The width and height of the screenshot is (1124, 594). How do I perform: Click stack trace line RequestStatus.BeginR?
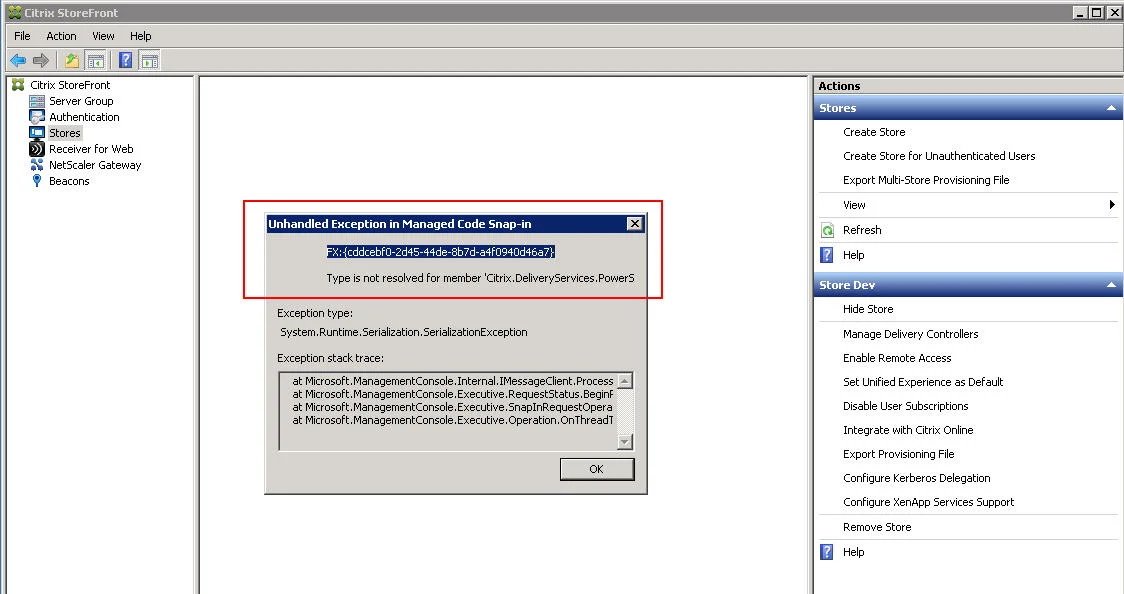pyautogui.click(x=453, y=394)
